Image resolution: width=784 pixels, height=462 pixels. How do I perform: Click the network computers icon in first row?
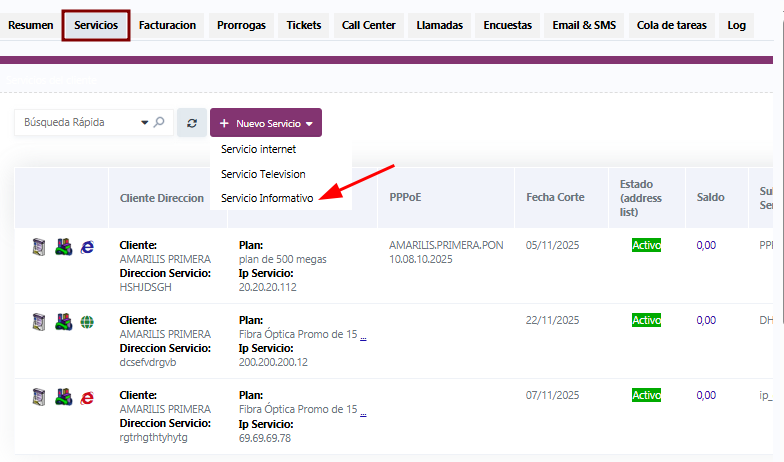[63, 246]
